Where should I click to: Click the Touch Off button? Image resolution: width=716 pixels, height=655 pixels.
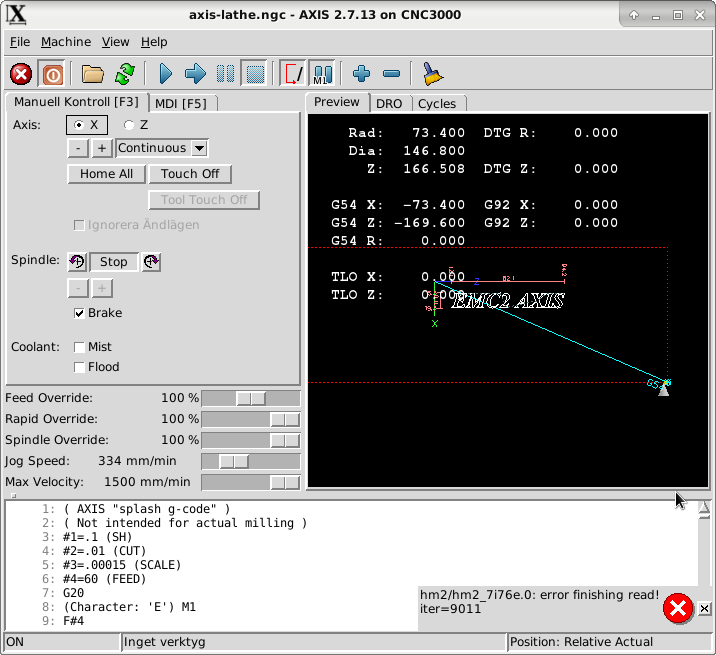tap(190, 174)
